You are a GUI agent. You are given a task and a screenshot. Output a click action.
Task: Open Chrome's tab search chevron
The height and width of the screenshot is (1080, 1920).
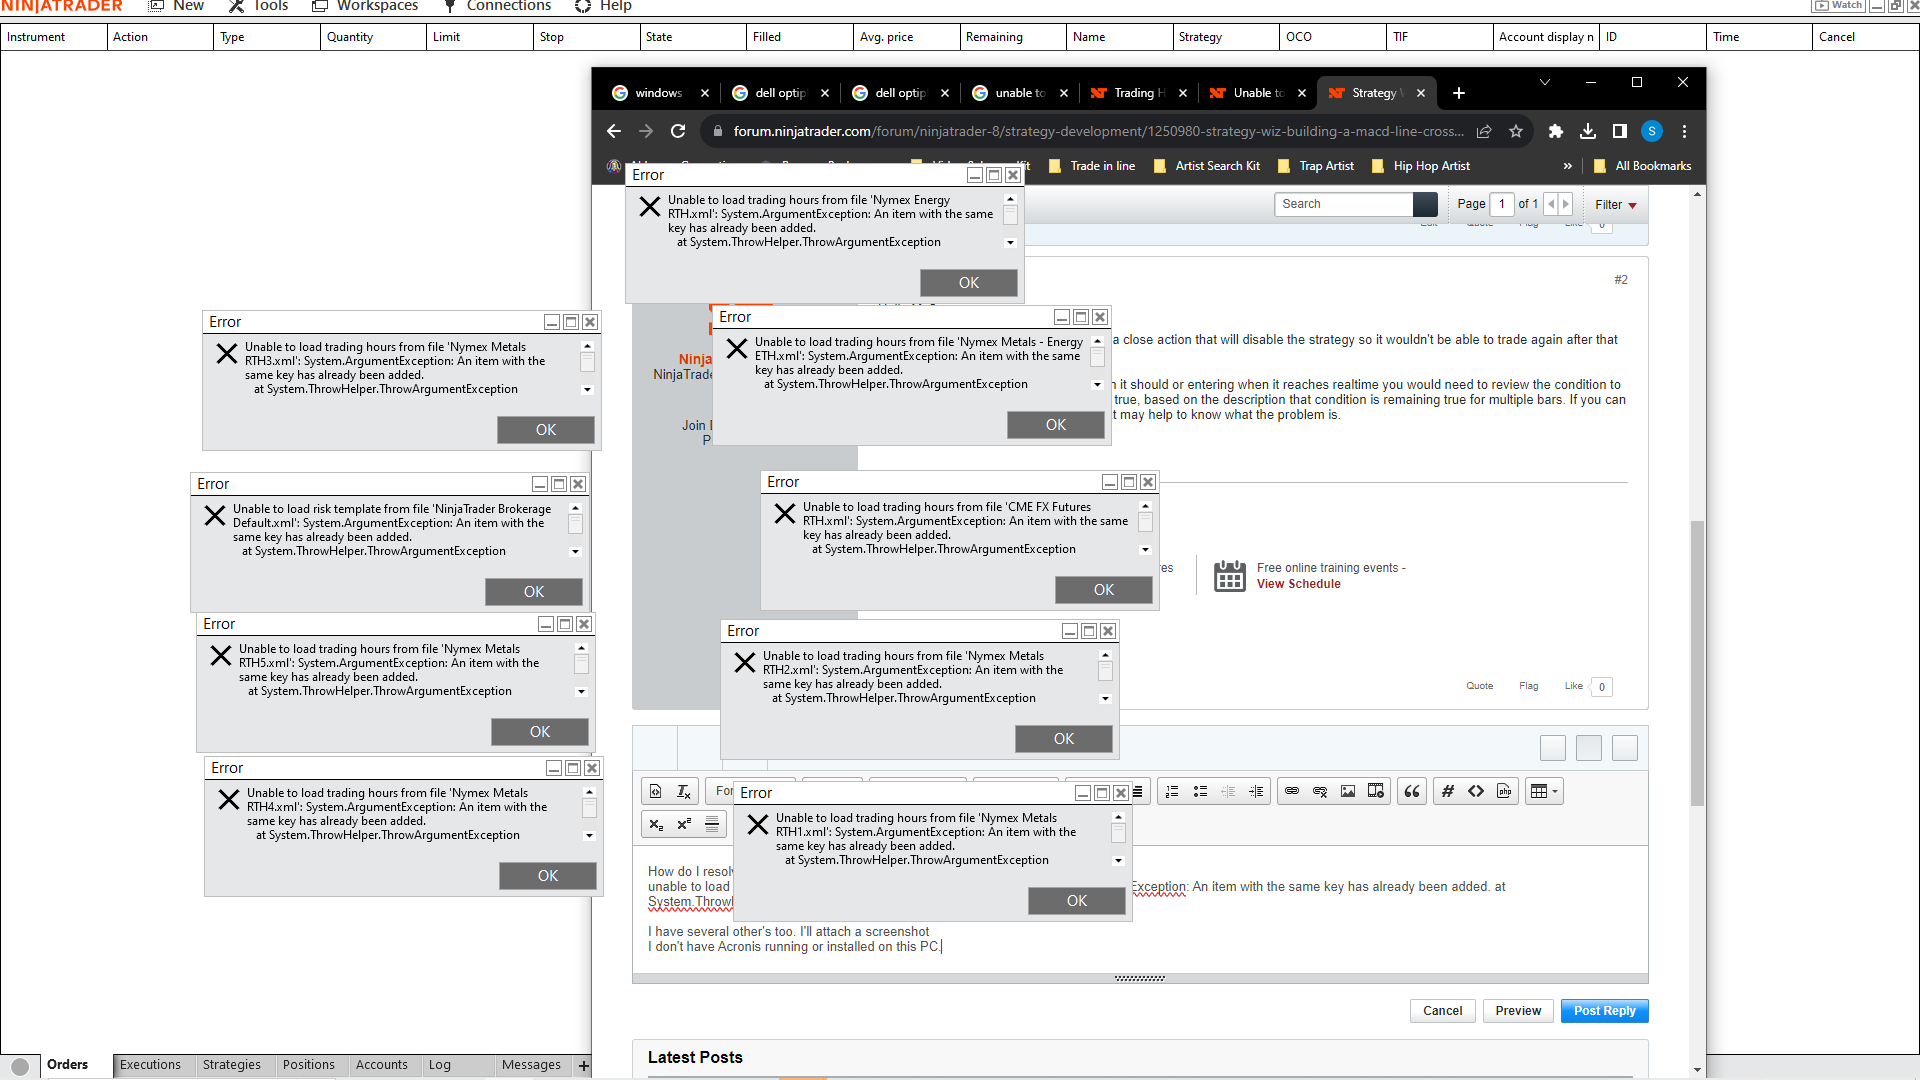1545,82
